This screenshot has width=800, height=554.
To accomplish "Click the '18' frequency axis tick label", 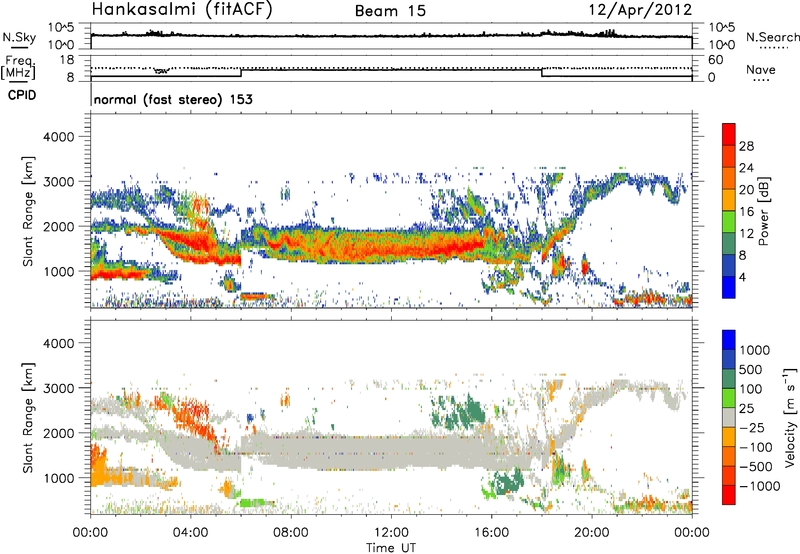I will [67, 60].
